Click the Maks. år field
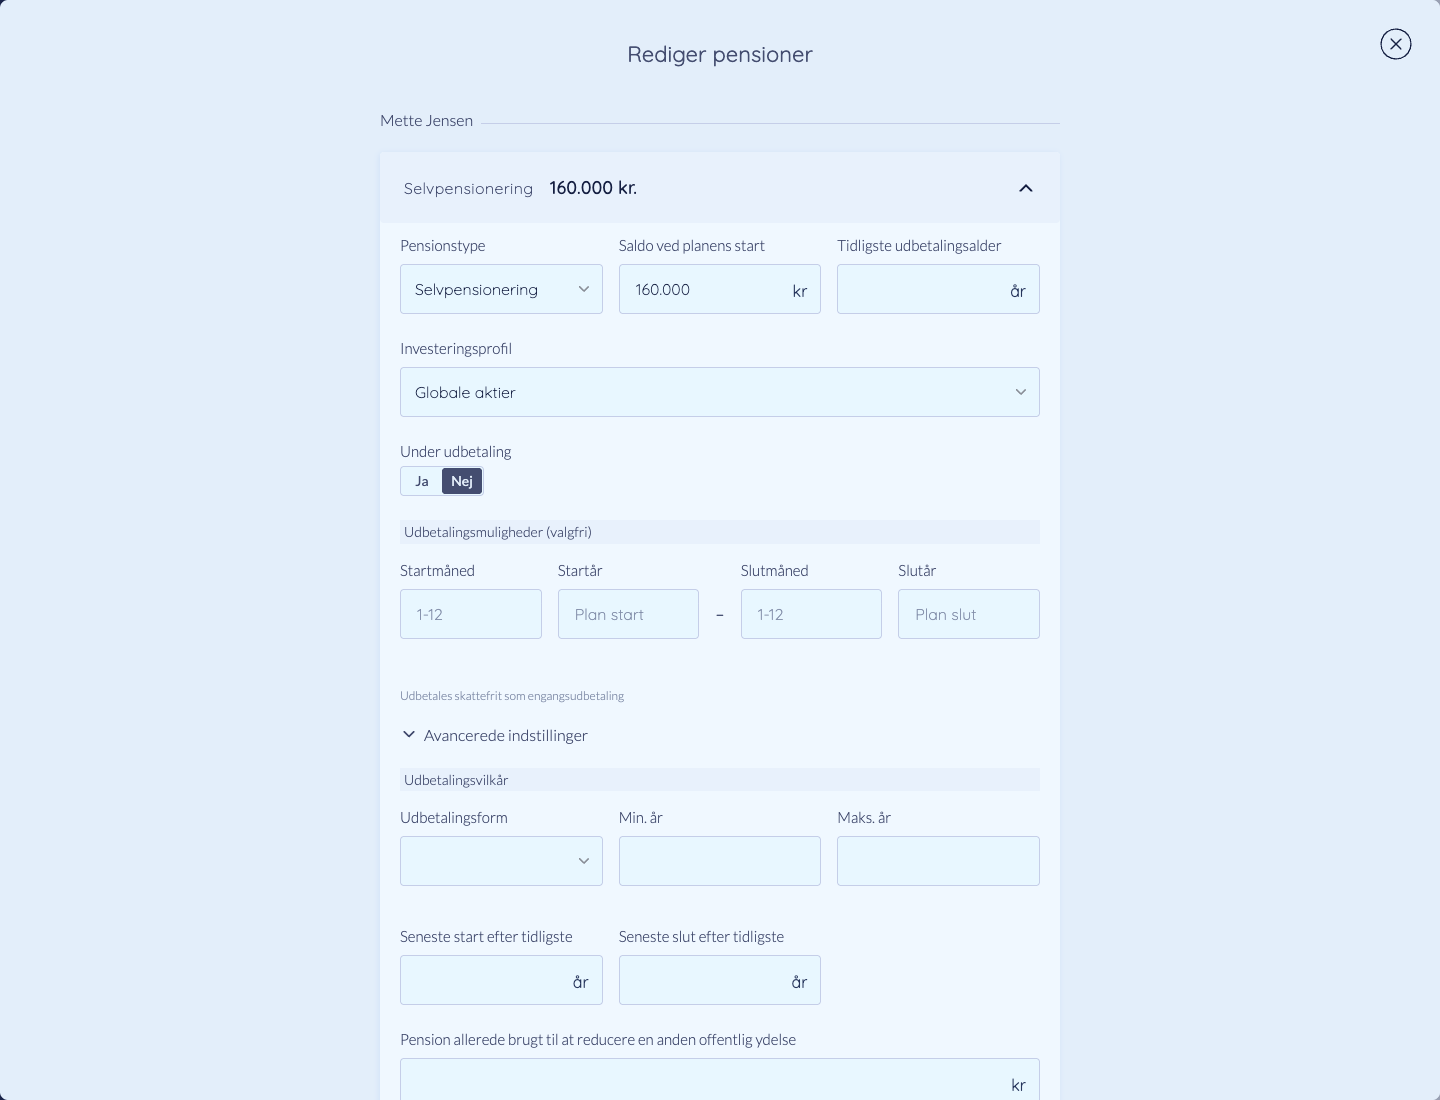Image resolution: width=1440 pixels, height=1100 pixels. [938, 861]
